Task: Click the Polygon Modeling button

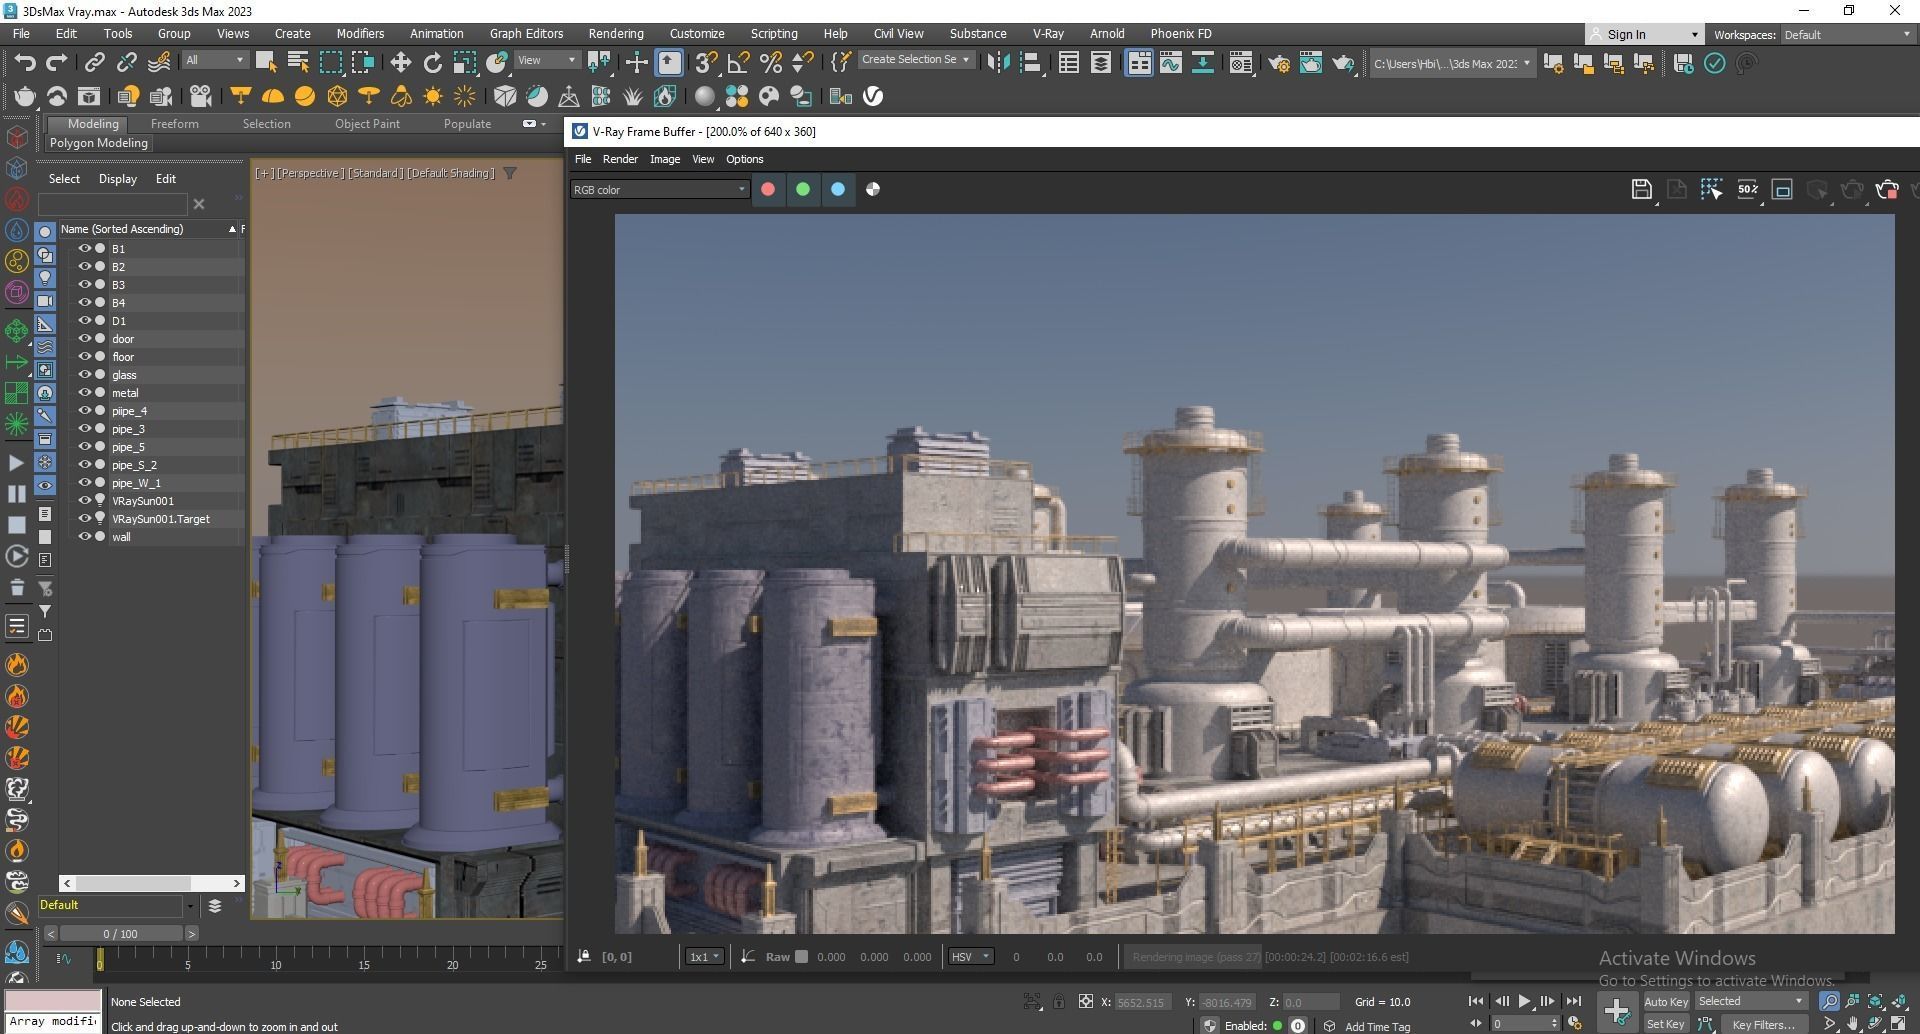Action: (x=98, y=143)
